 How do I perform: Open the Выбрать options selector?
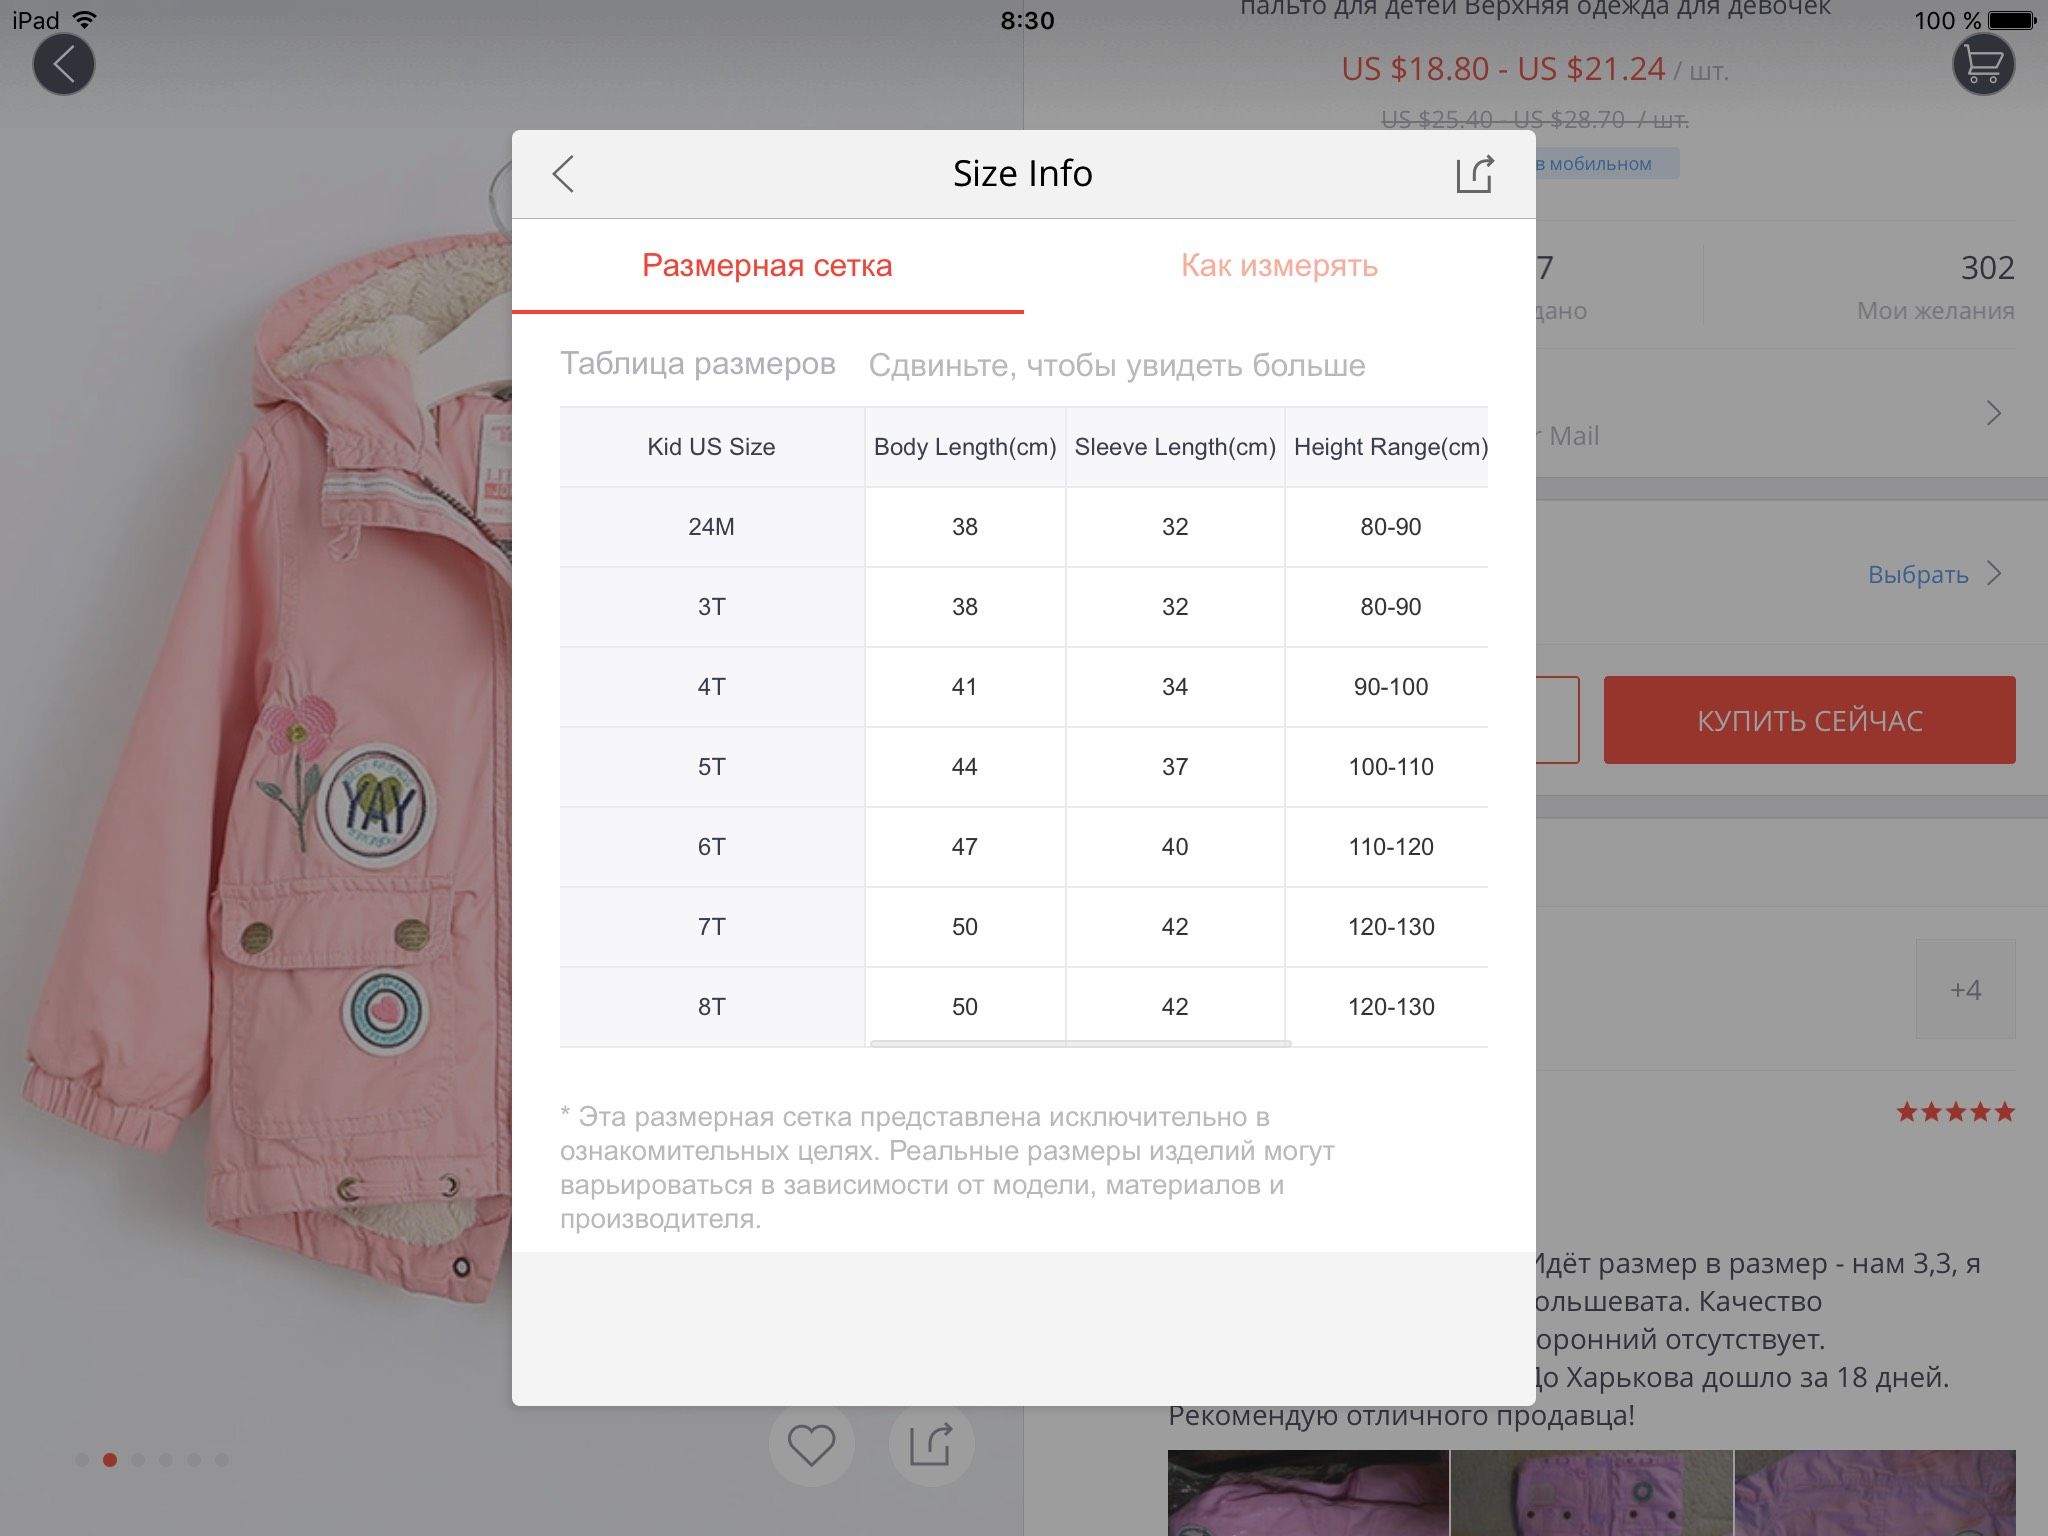1918,575
